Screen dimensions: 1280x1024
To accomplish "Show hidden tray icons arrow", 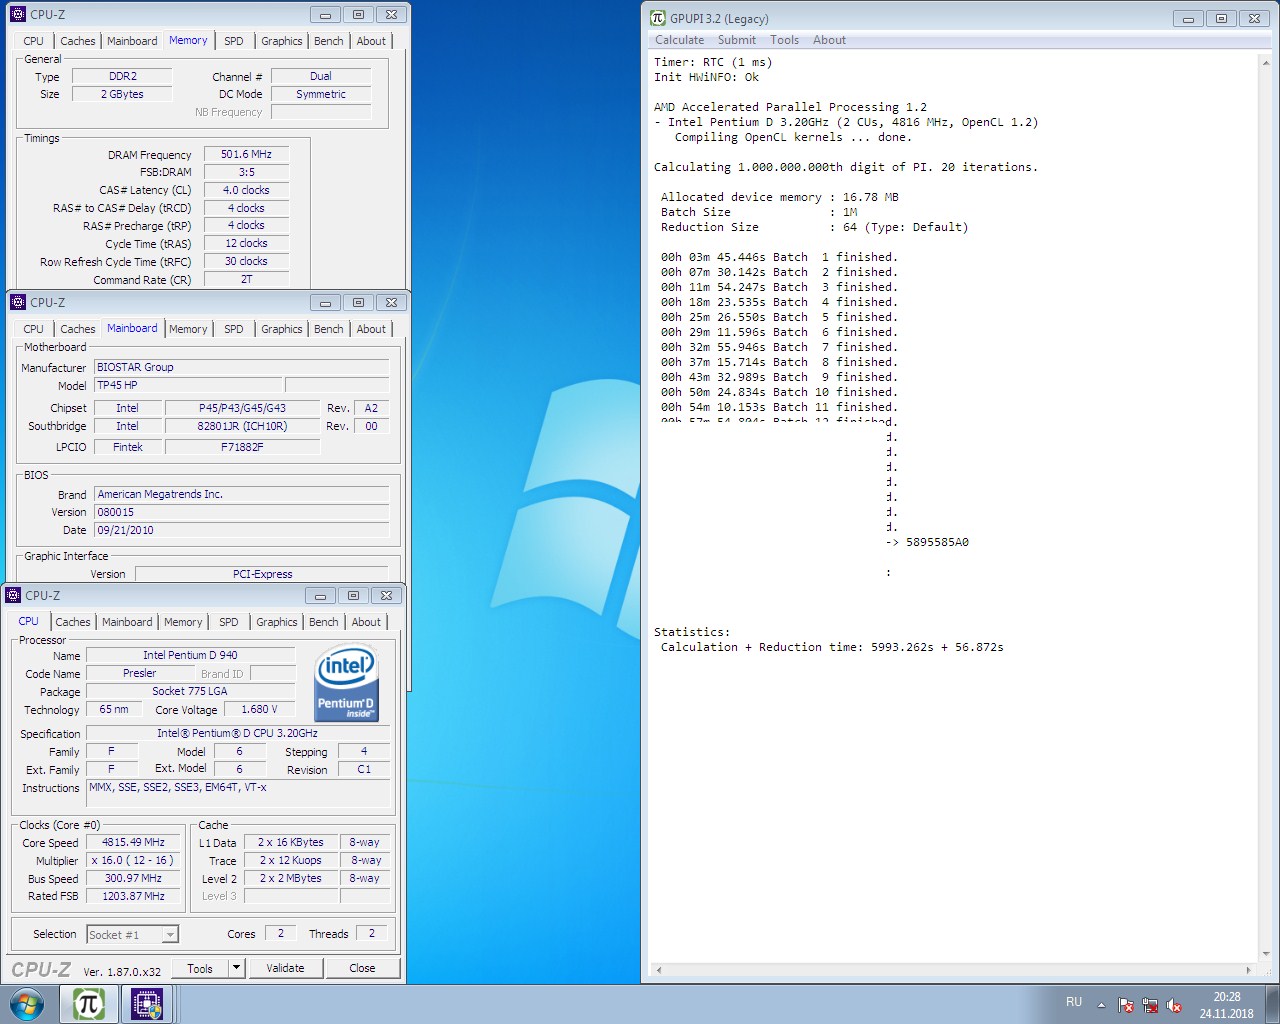I will 1101,1005.
